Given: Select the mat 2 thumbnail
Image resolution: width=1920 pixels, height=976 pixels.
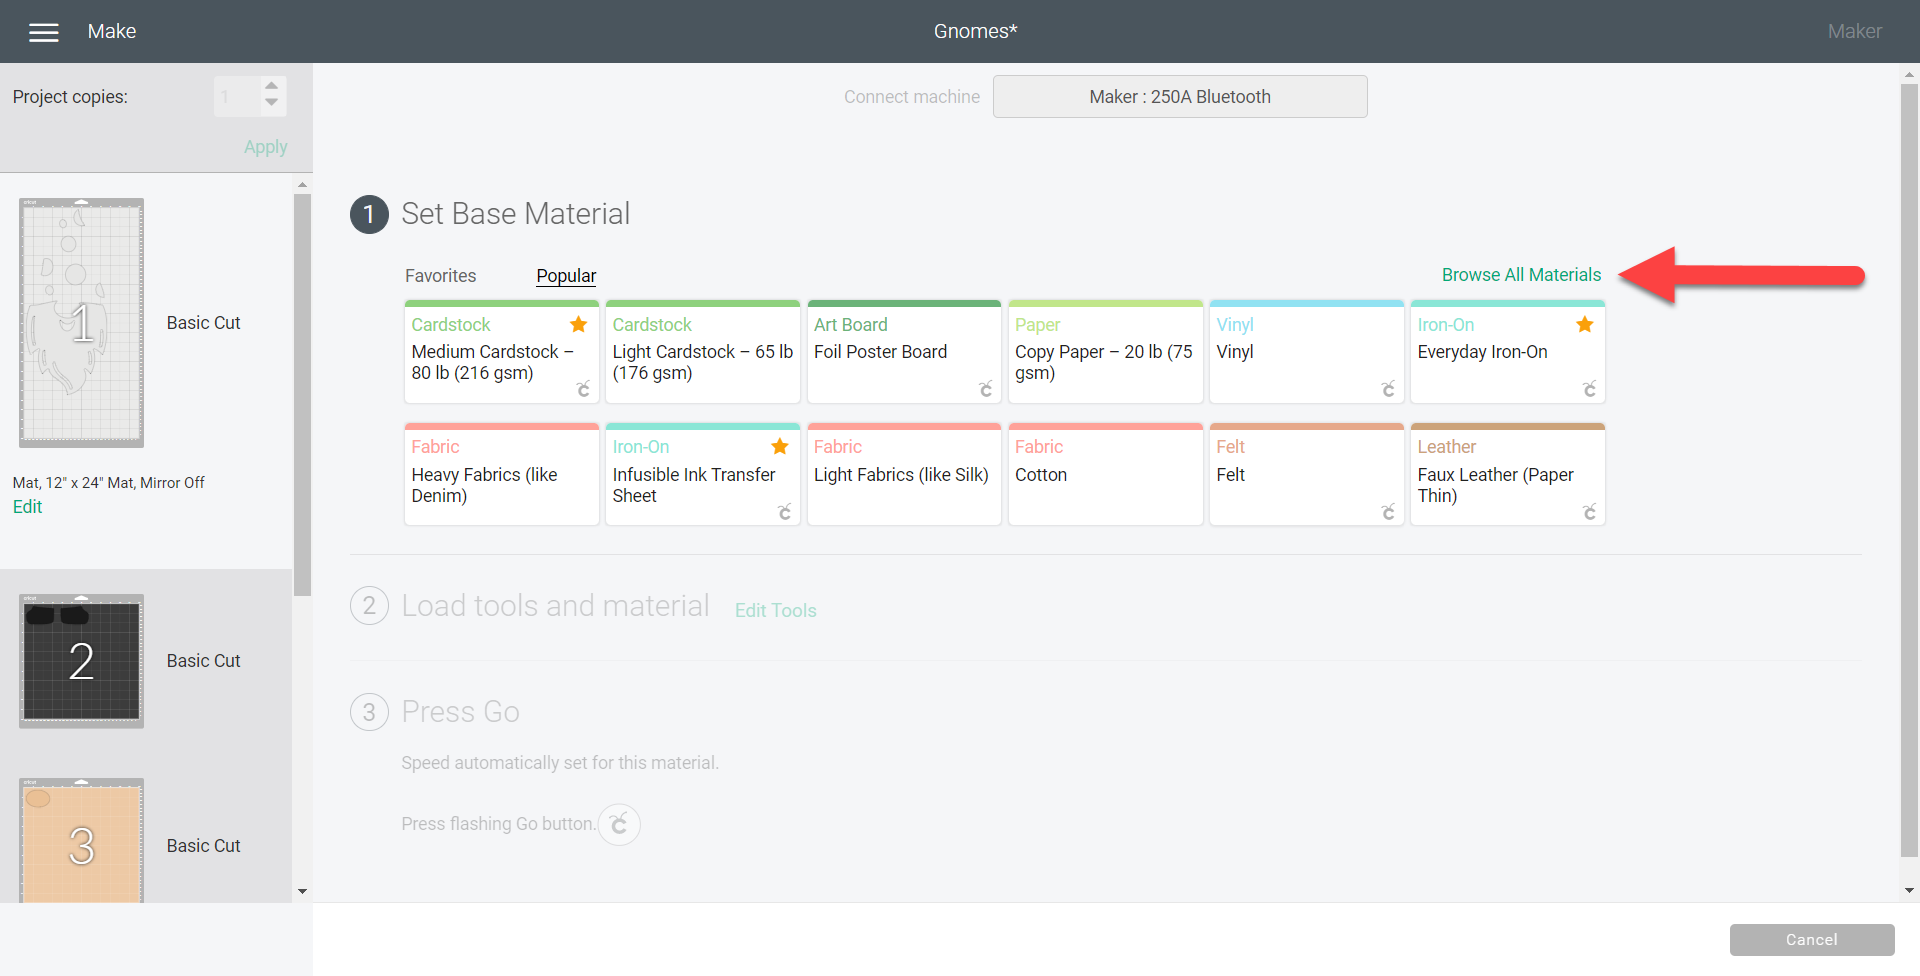Looking at the screenshot, I should pos(81,660).
